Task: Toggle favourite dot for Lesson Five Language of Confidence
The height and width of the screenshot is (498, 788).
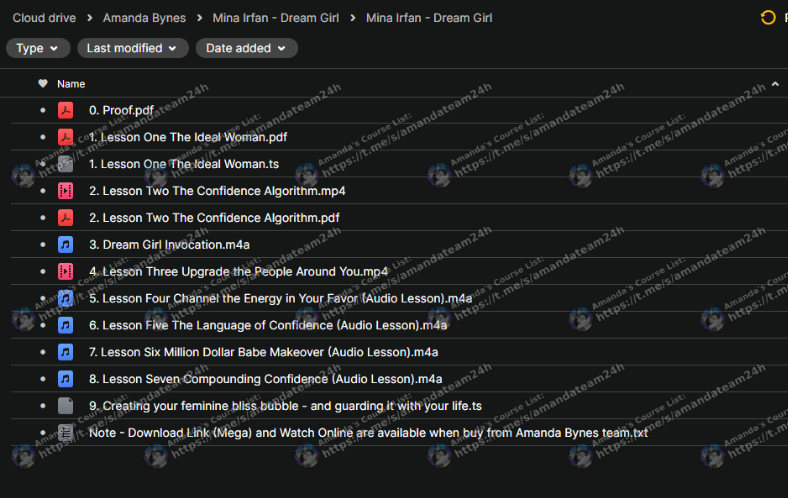Action: 43,325
